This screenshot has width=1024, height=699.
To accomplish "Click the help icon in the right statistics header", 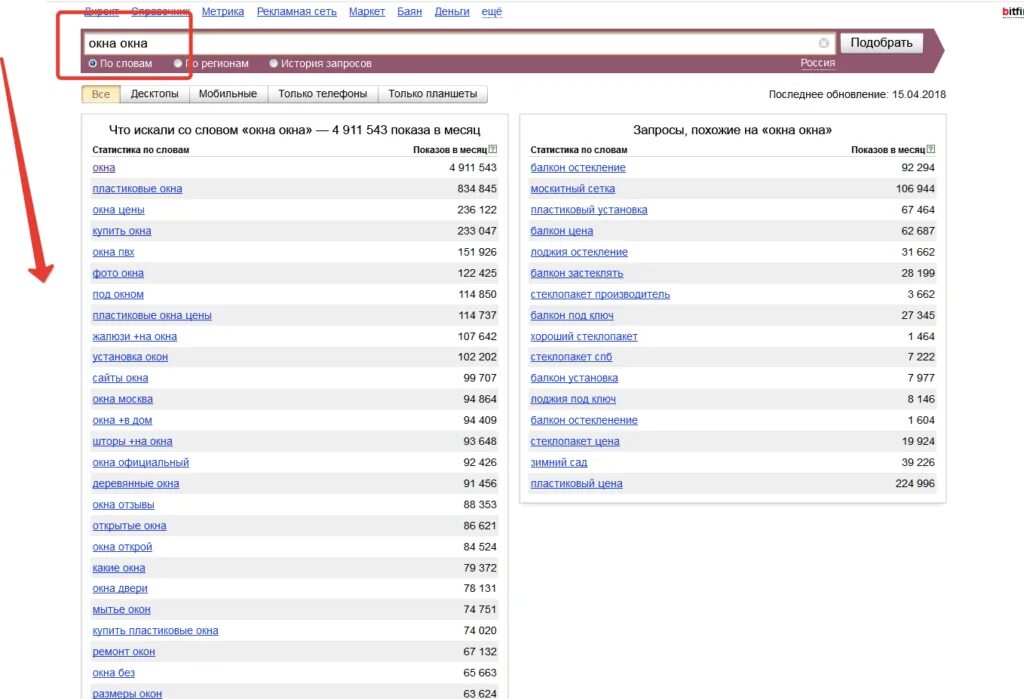I will point(931,149).
